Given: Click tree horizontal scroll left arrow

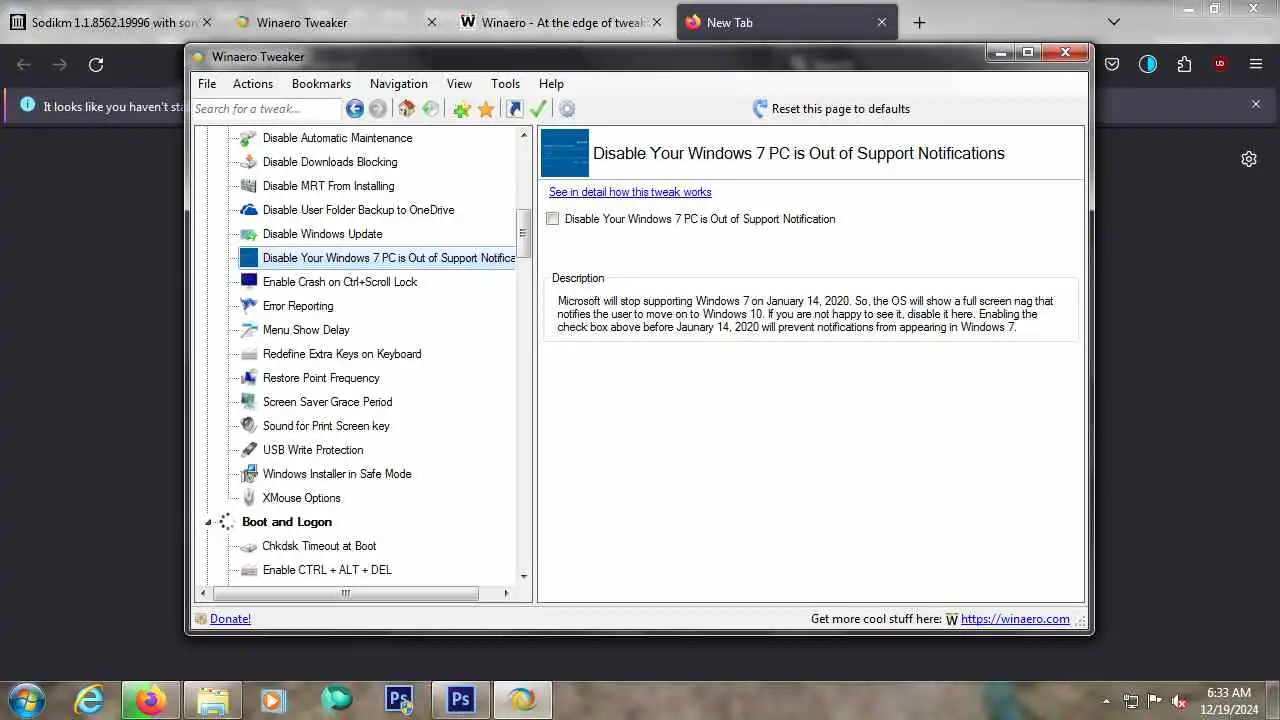Looking at the screenshot, I should tap(203, 593).
